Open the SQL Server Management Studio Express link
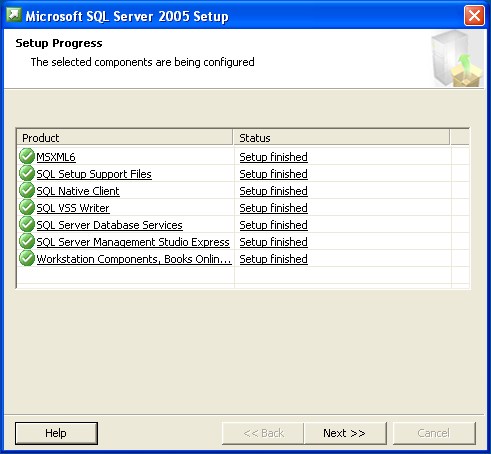This screenshot has height=454, width=491. [x=133, y=242]
